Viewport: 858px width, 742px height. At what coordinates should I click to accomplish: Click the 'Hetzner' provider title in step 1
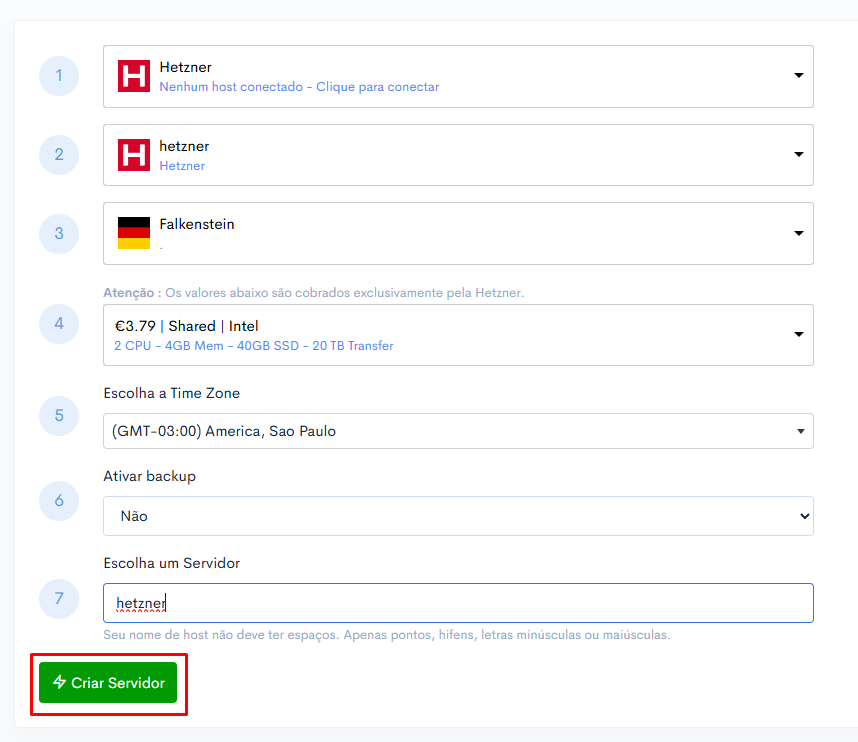click(185, 67)
